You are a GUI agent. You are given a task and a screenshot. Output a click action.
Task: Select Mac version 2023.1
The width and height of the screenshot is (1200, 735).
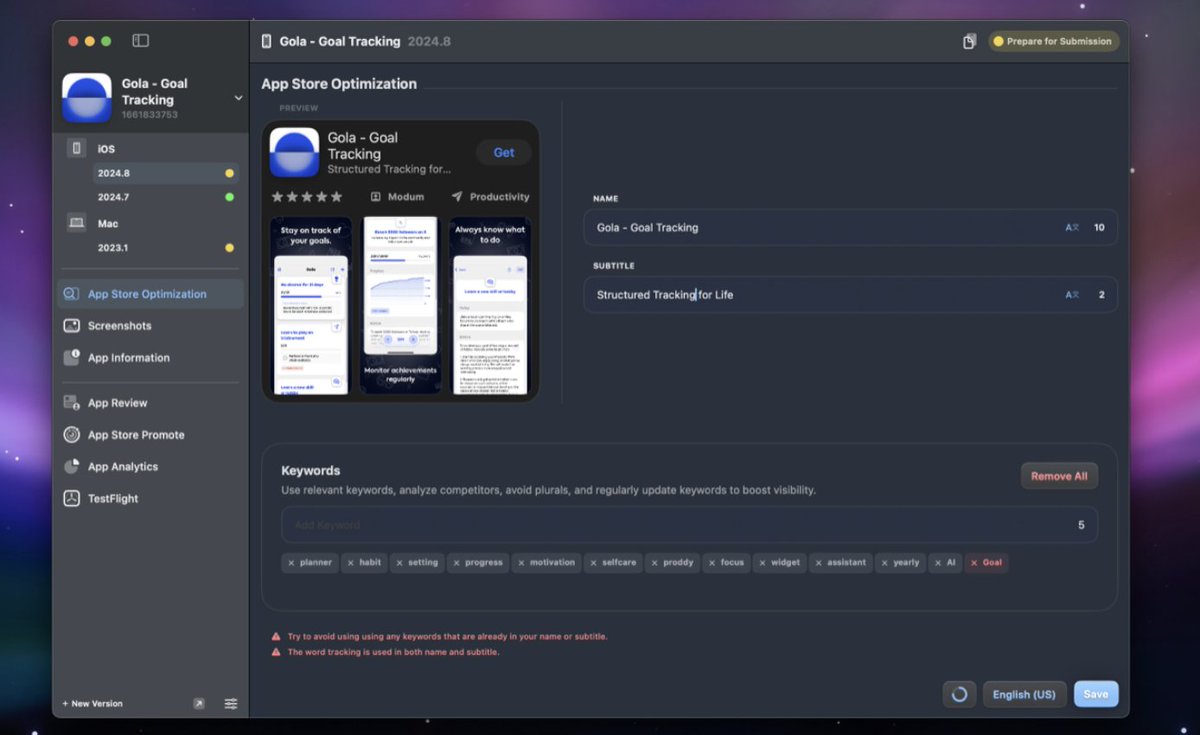[x=166, y=247]
